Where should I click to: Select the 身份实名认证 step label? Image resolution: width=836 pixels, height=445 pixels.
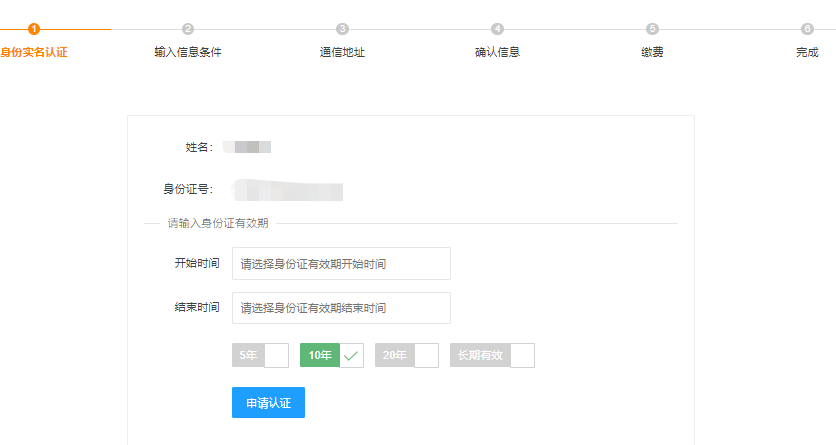(34, 52)
